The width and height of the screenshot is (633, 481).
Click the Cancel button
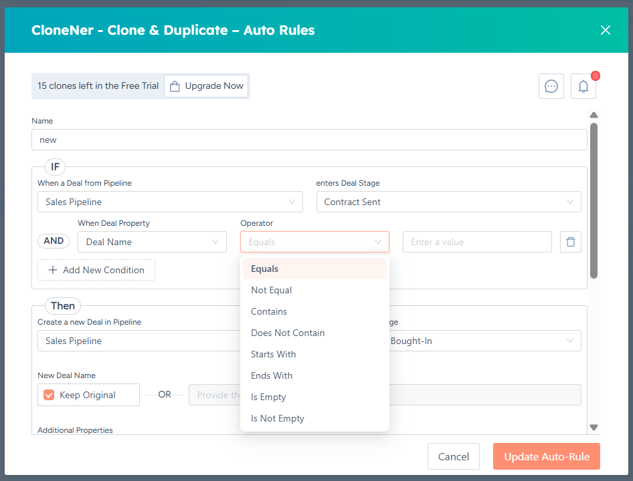click(x=453, y=457)
